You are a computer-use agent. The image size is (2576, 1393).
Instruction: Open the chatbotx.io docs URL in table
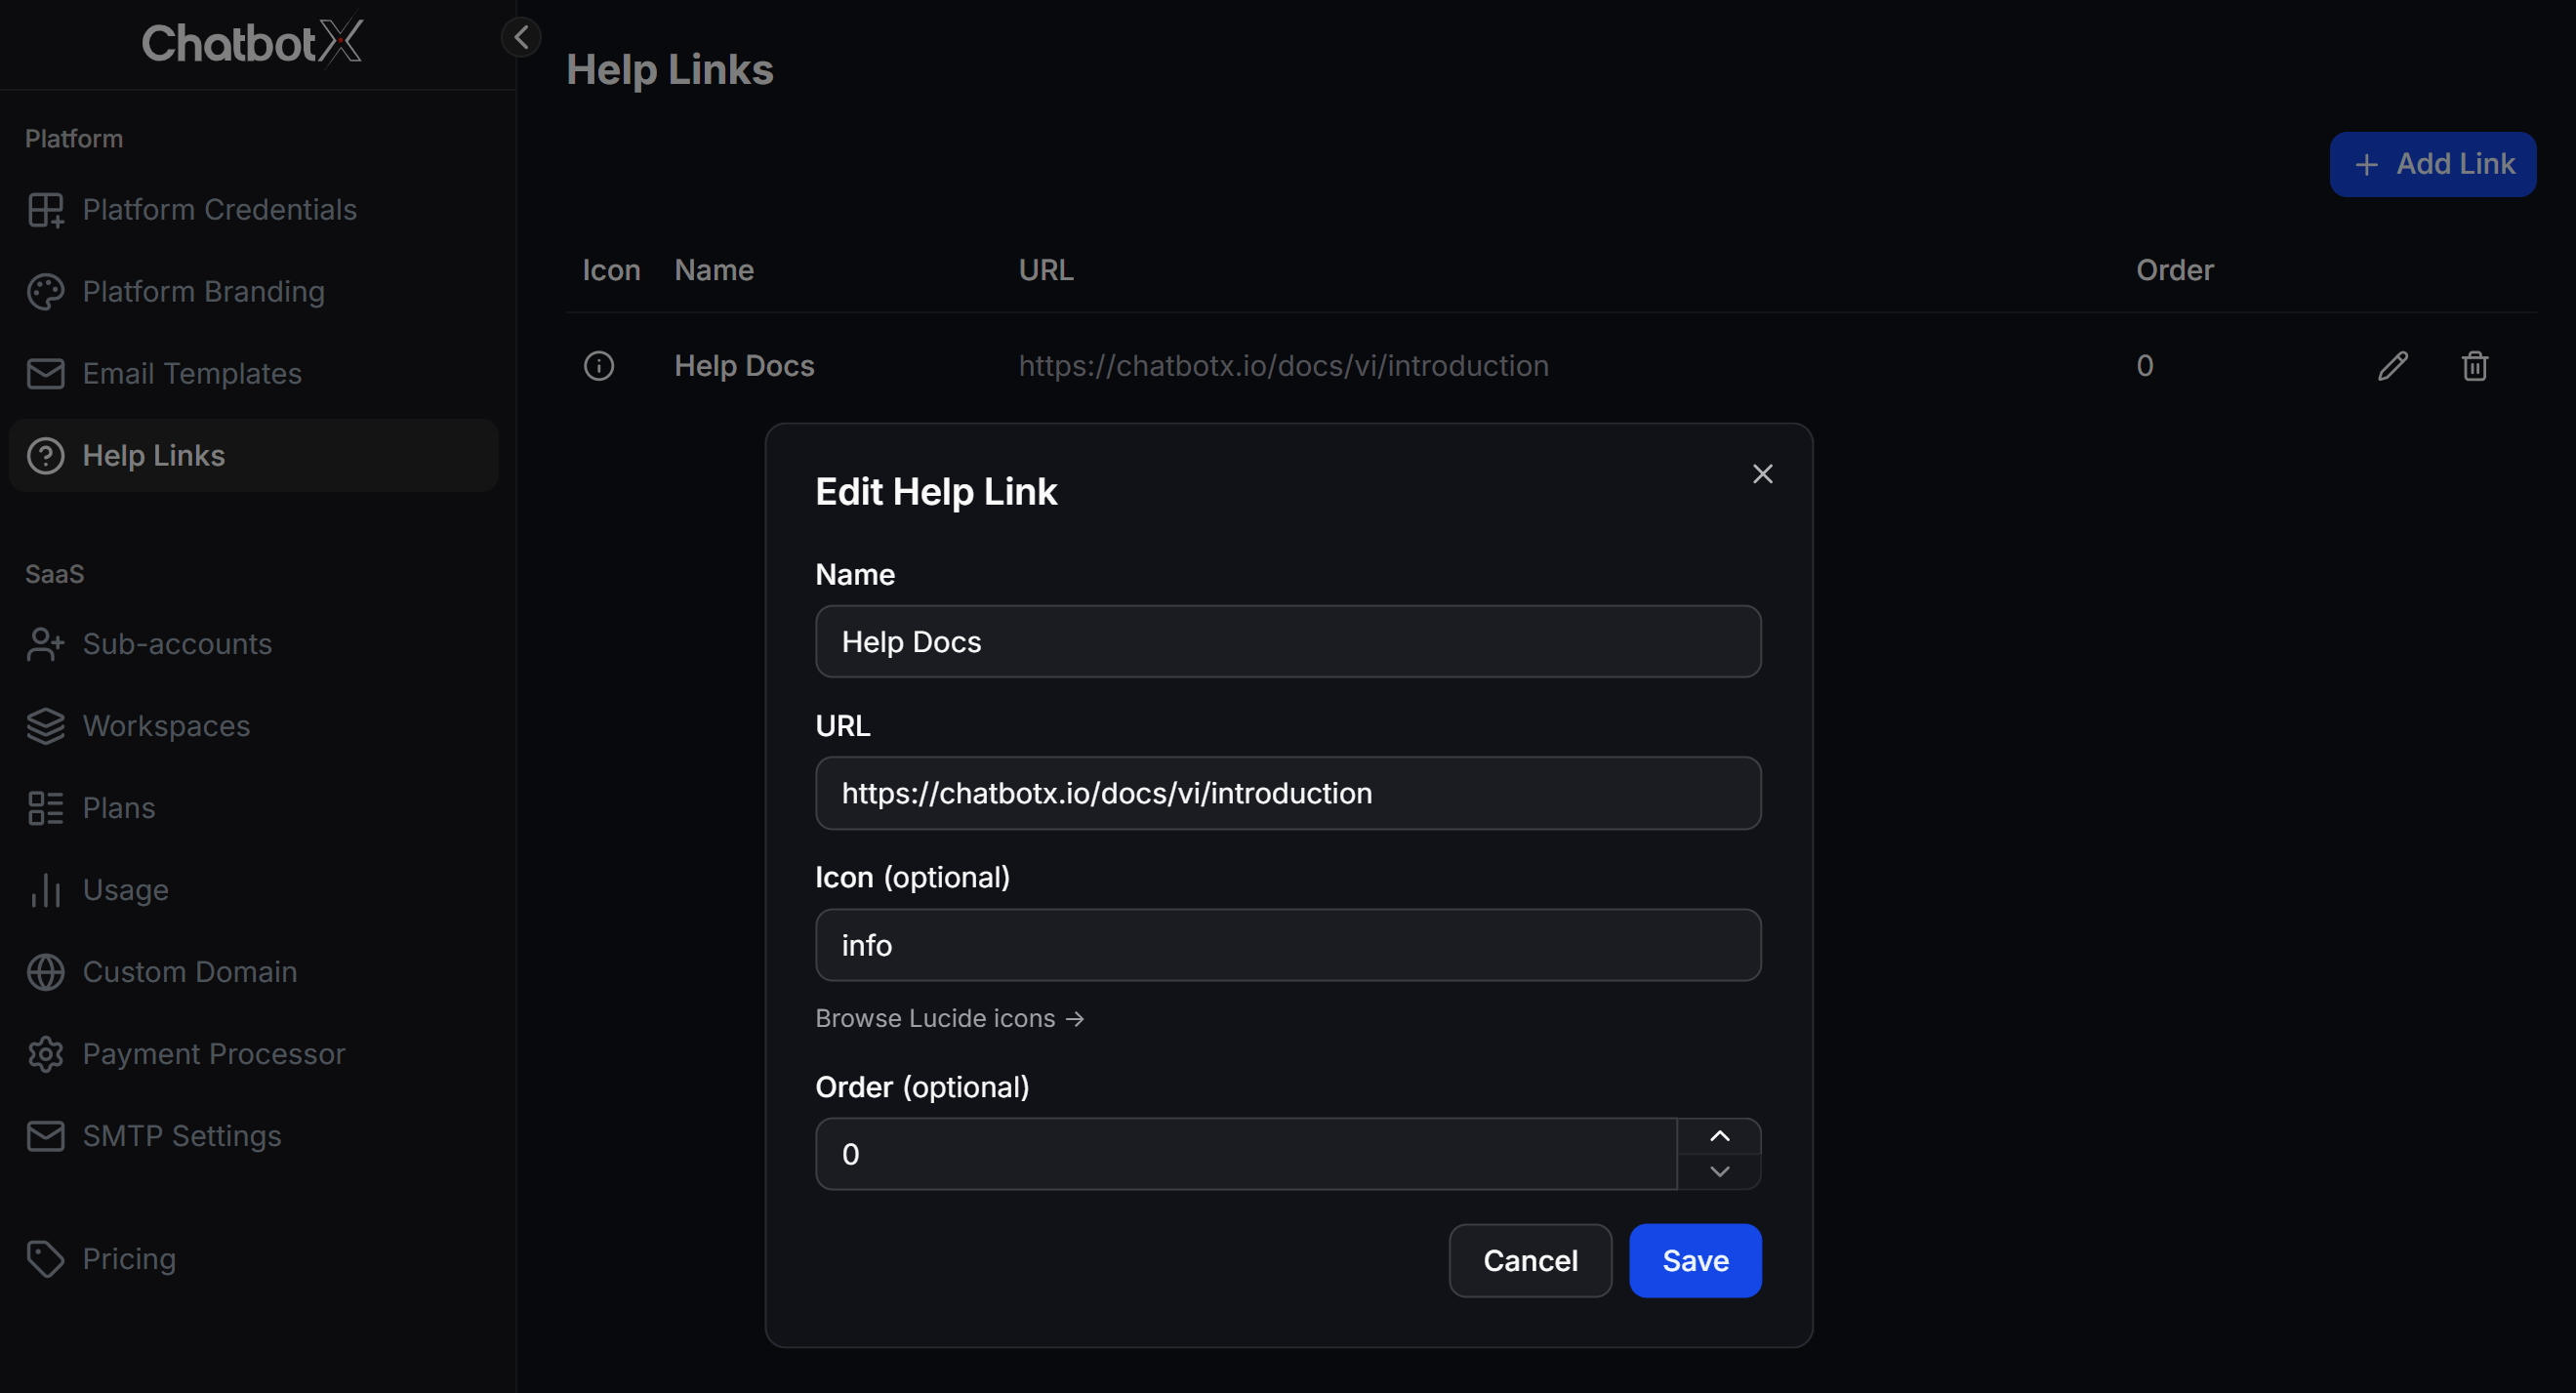point(1284,366)
